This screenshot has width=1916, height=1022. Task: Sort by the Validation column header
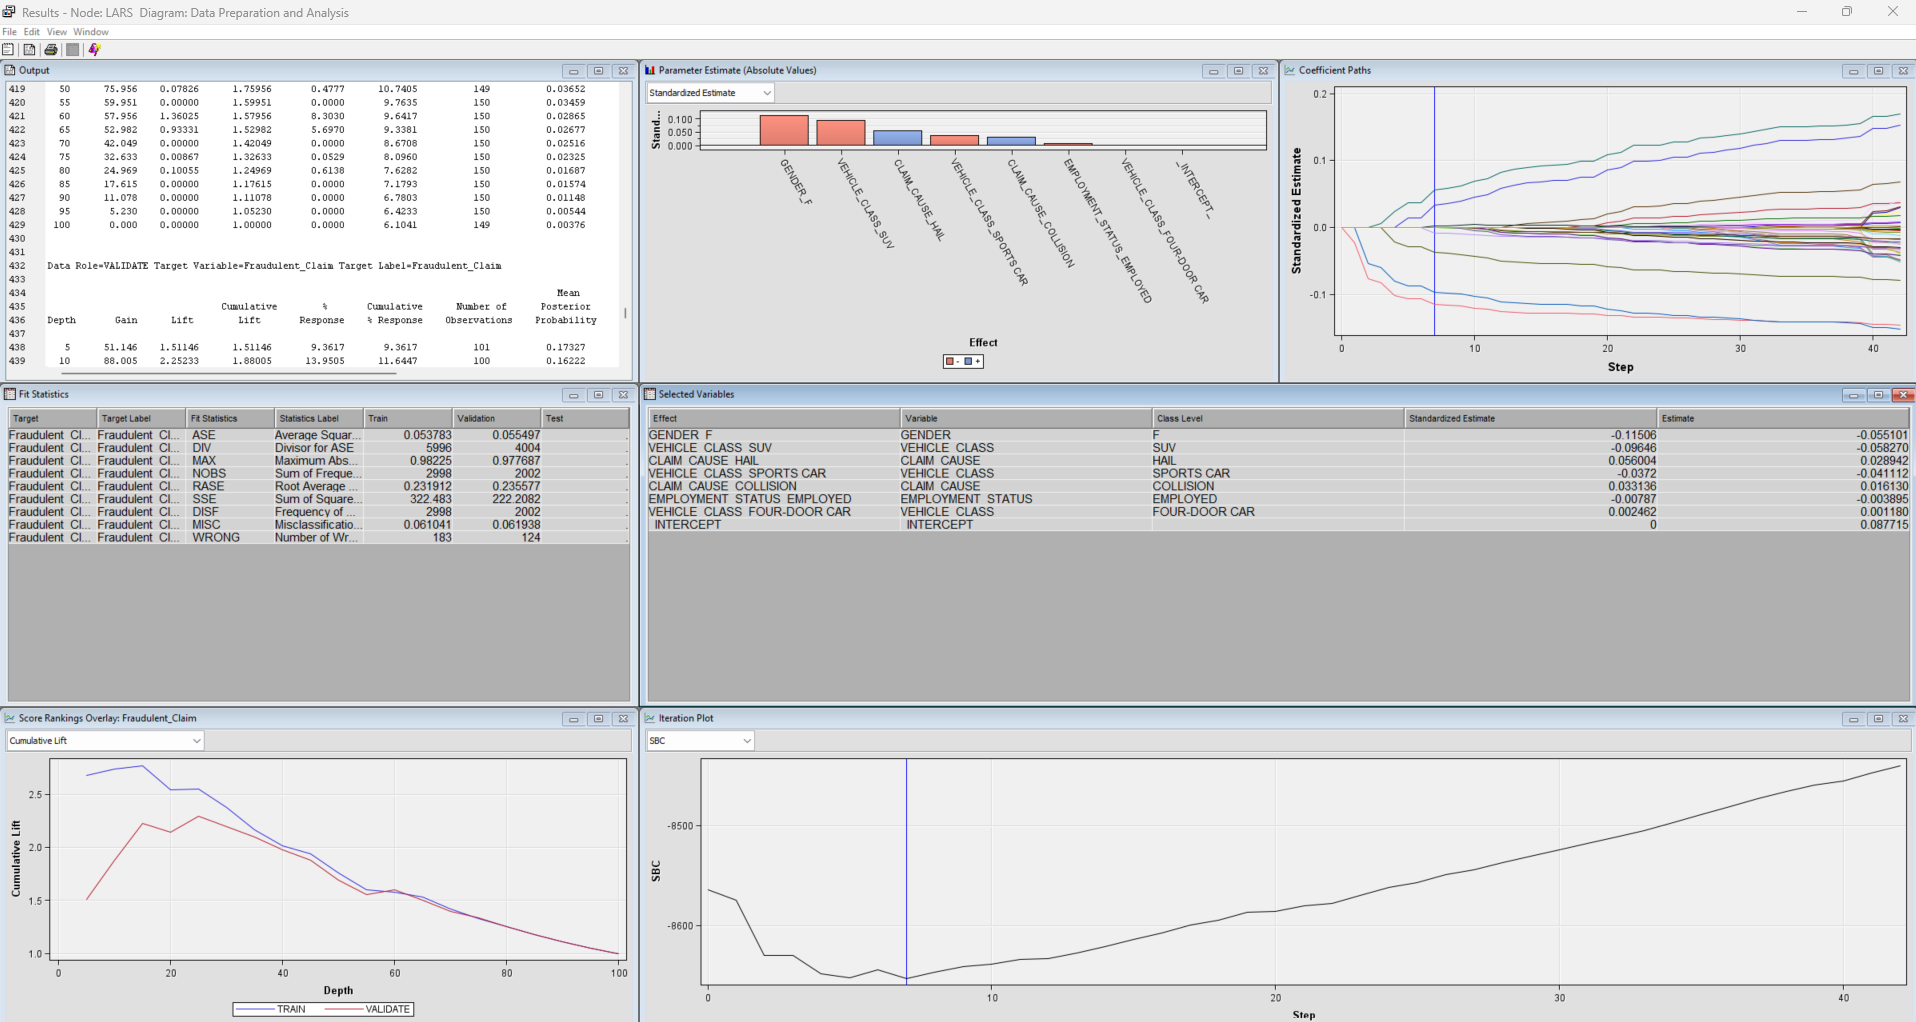tap(497, 418)
